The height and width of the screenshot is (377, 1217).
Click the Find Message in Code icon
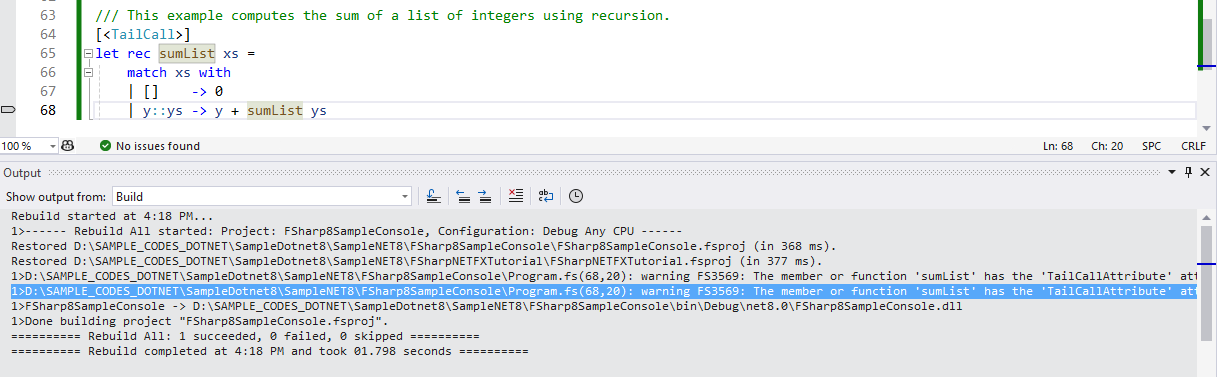pos(435,196)
